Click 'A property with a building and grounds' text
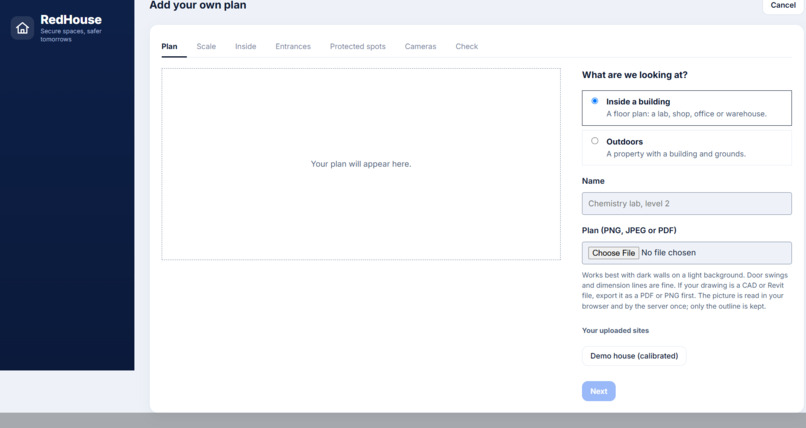 (x=676, y=154)
